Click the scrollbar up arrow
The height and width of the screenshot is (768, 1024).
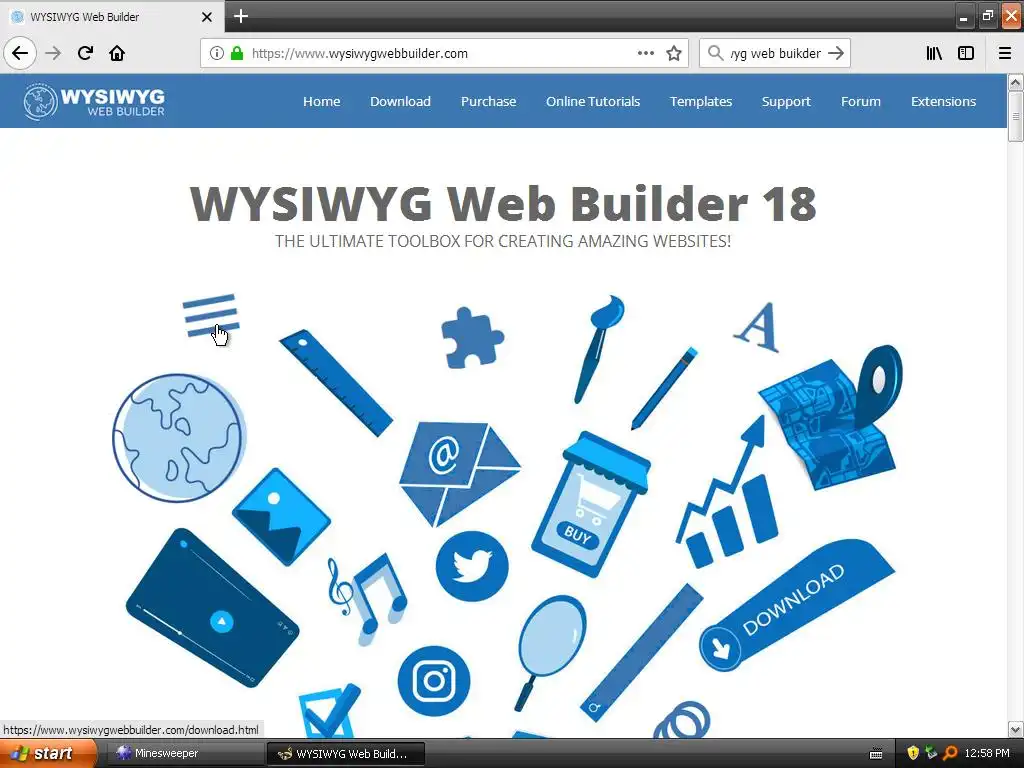pos(1016,82)
